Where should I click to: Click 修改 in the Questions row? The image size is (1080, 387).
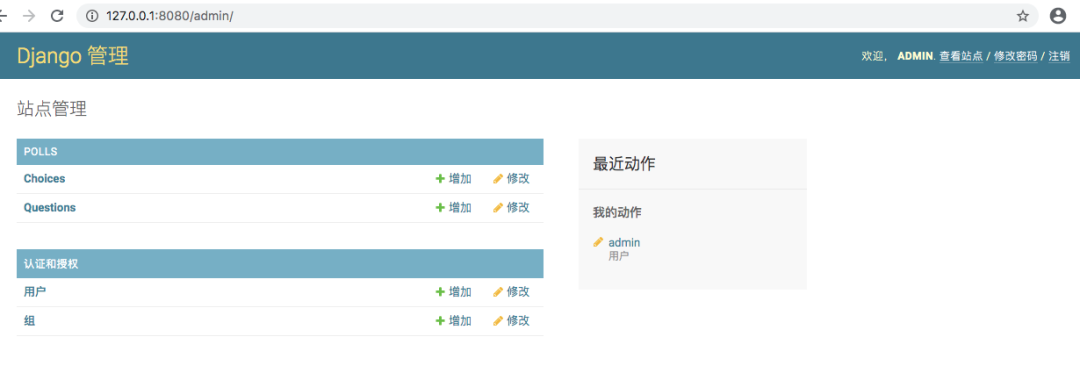tap(512, 207)
